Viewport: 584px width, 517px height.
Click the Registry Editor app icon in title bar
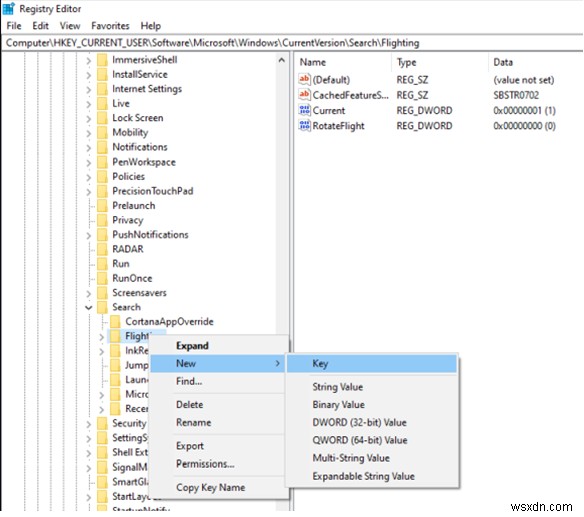[x=9, y=8]
